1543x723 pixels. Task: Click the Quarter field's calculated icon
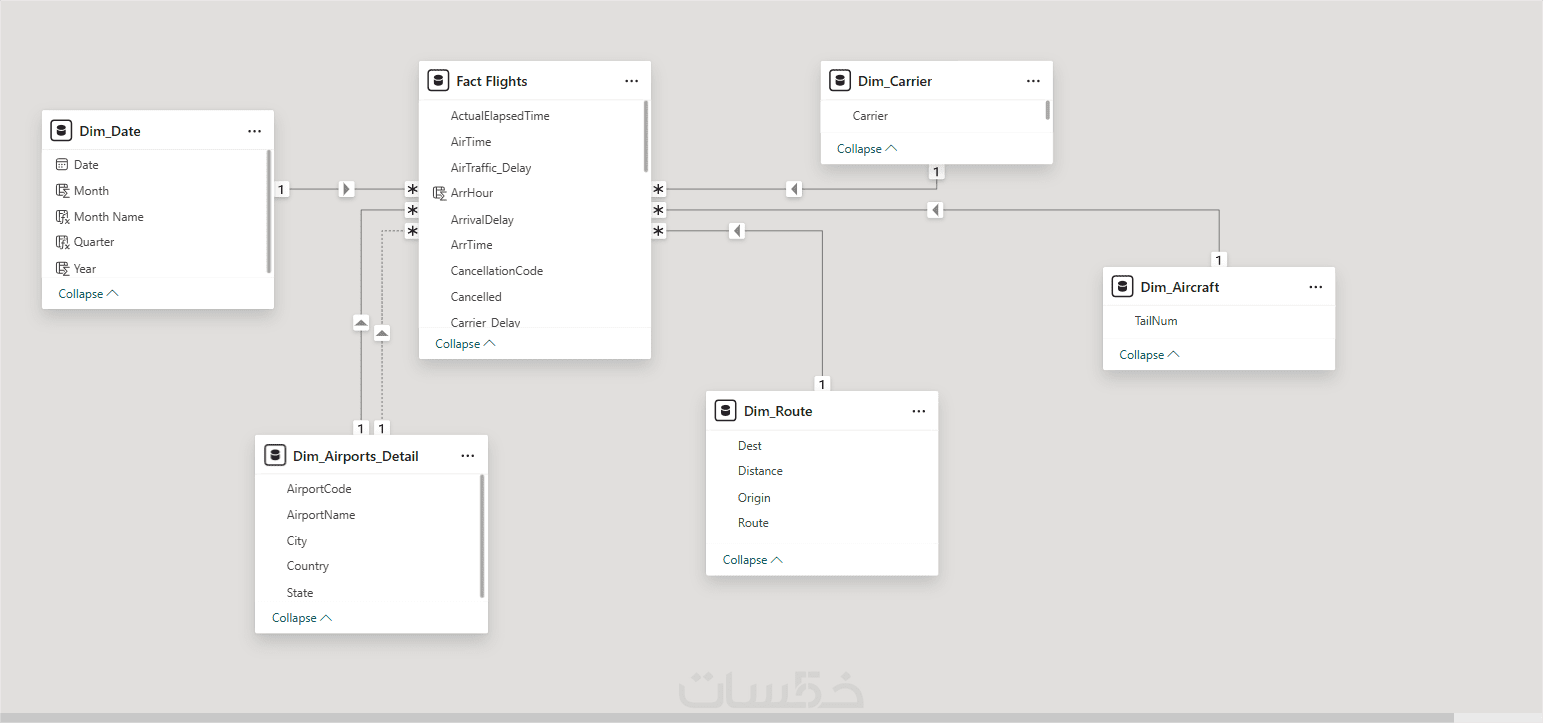click(x=62, y=242)
